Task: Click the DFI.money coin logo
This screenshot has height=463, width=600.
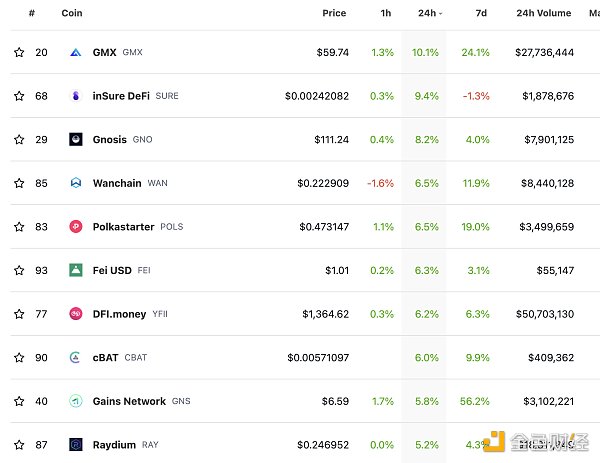Action: [75, 314]
